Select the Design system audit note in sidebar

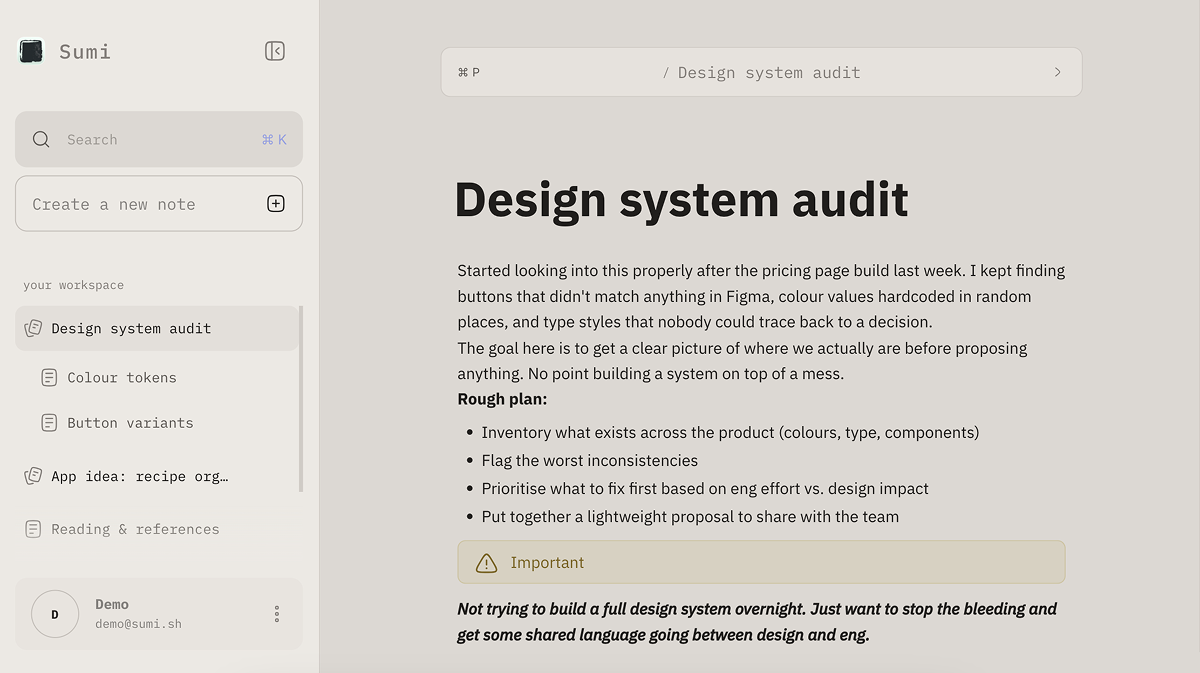131,328
